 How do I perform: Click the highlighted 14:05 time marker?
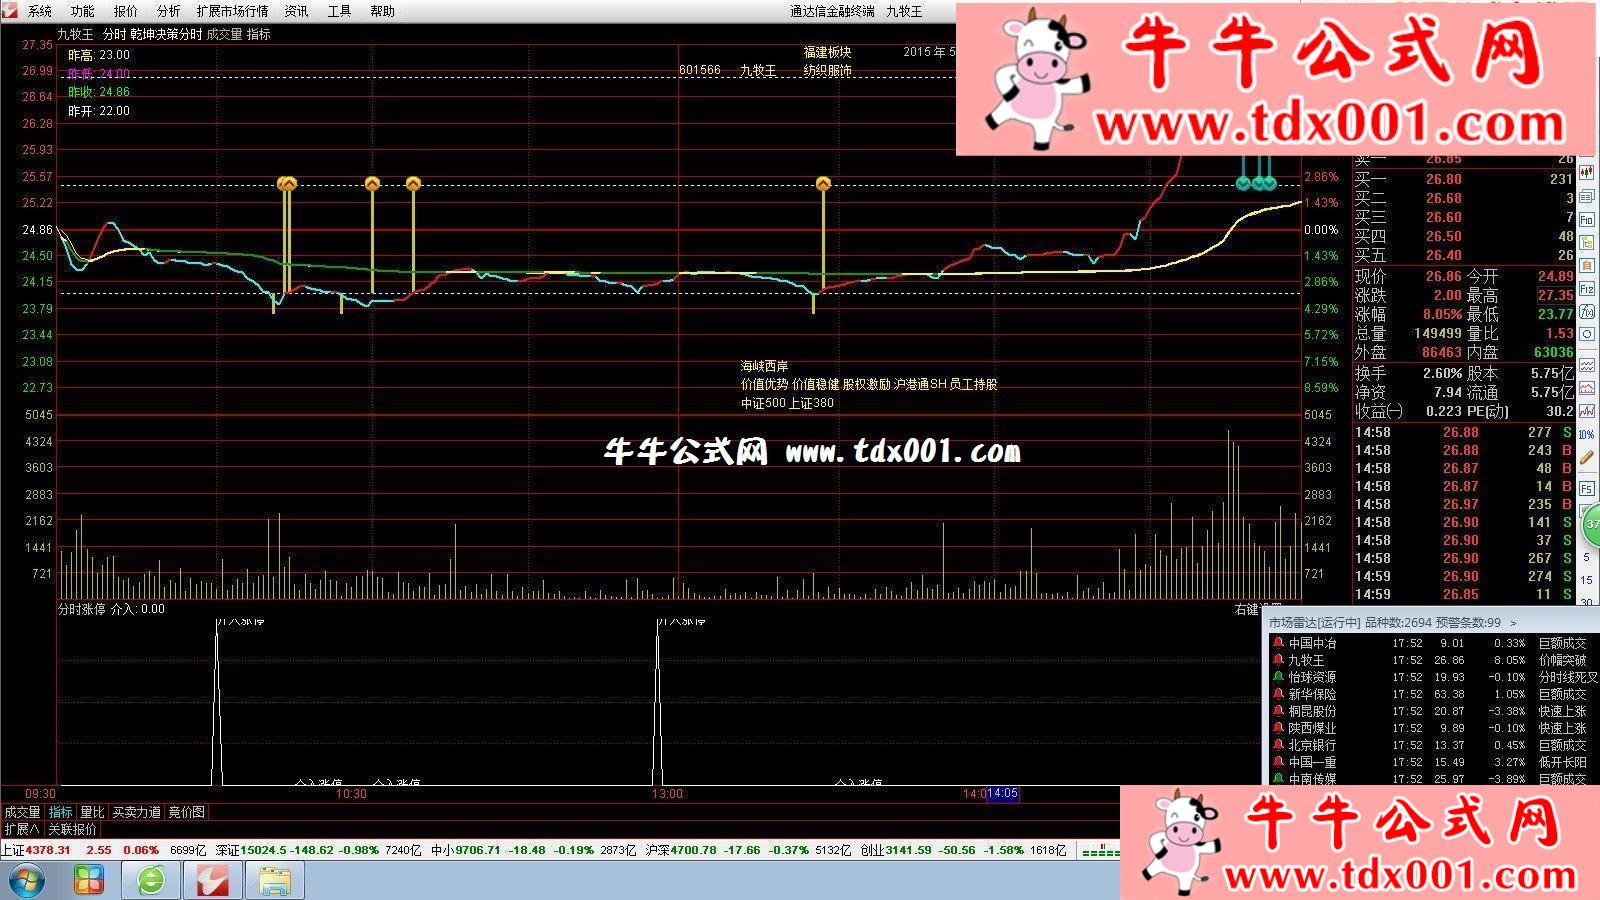tap(1003, 794)
